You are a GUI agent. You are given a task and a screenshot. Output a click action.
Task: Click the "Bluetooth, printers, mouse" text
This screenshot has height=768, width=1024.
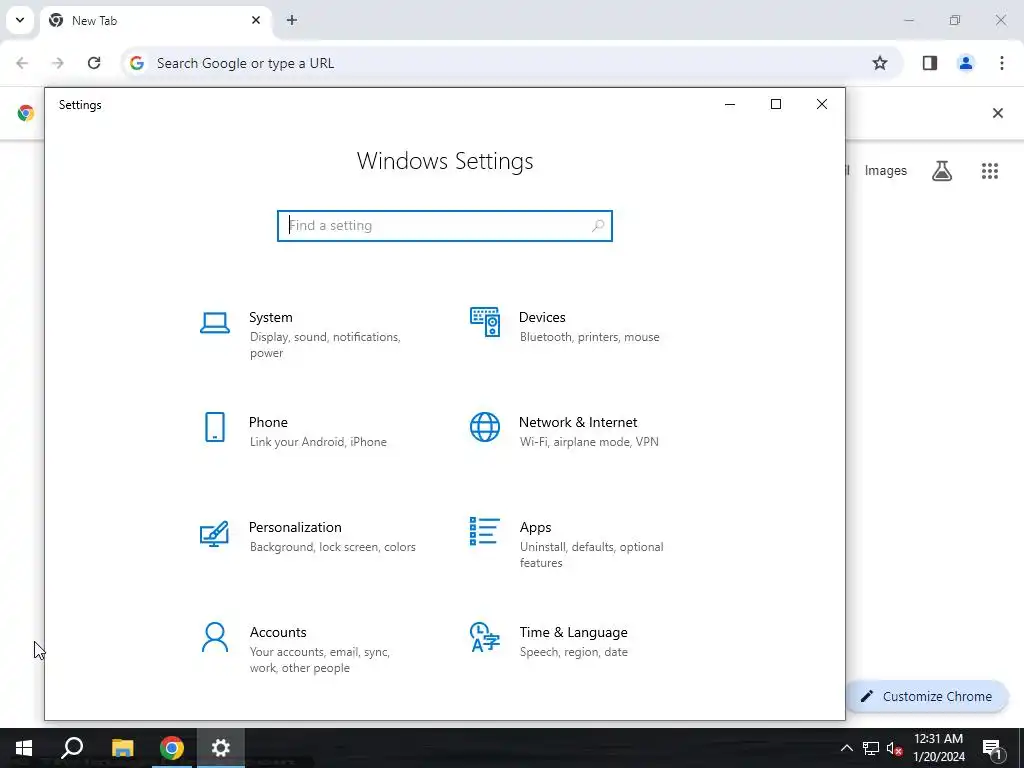[x=590, y=337]
